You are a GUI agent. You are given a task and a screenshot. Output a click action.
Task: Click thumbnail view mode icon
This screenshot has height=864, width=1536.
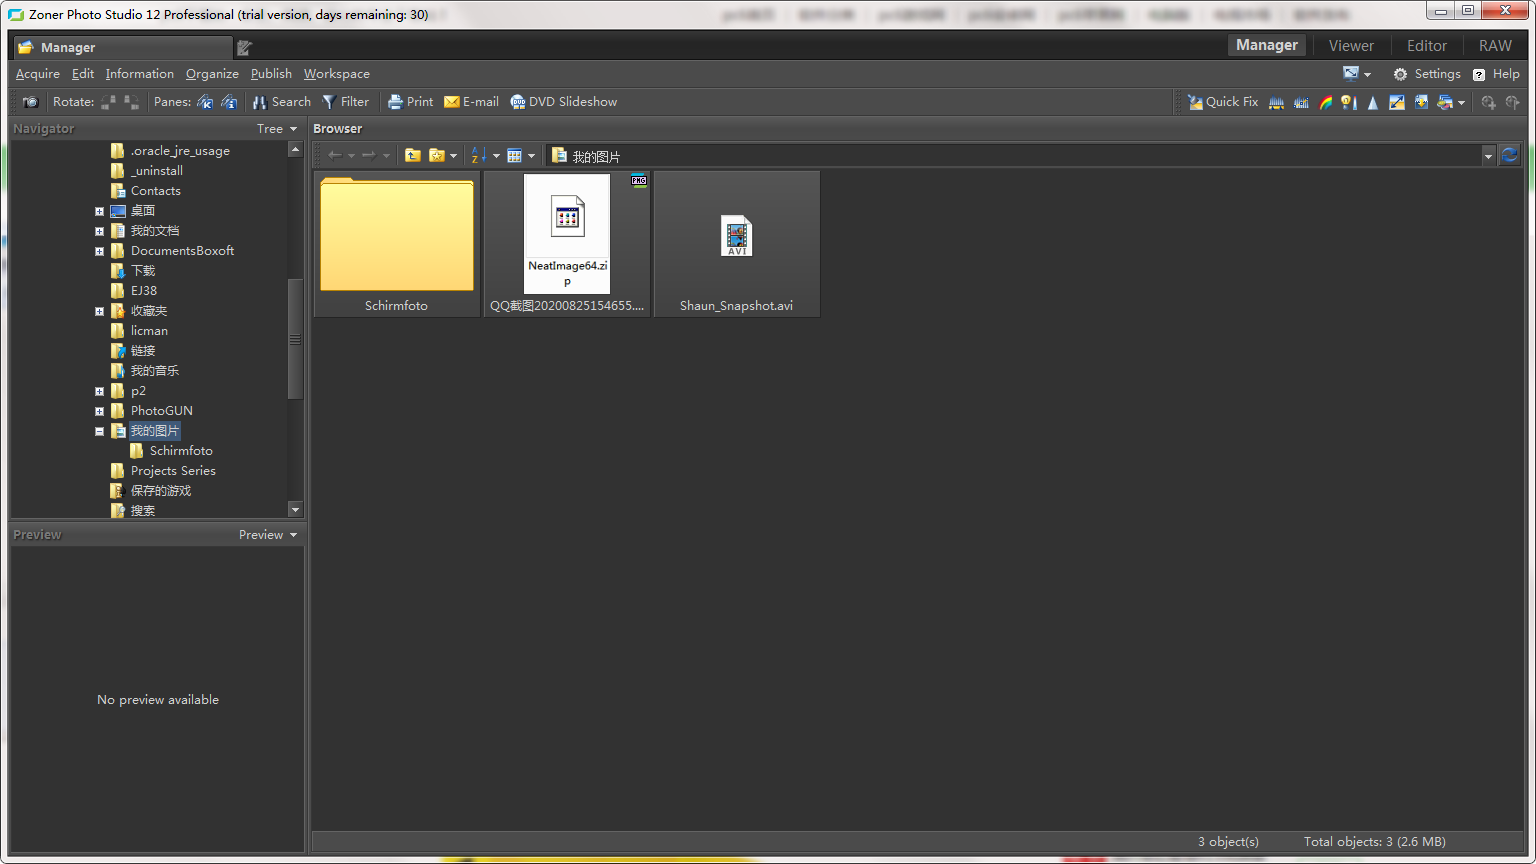coord(514,156)
